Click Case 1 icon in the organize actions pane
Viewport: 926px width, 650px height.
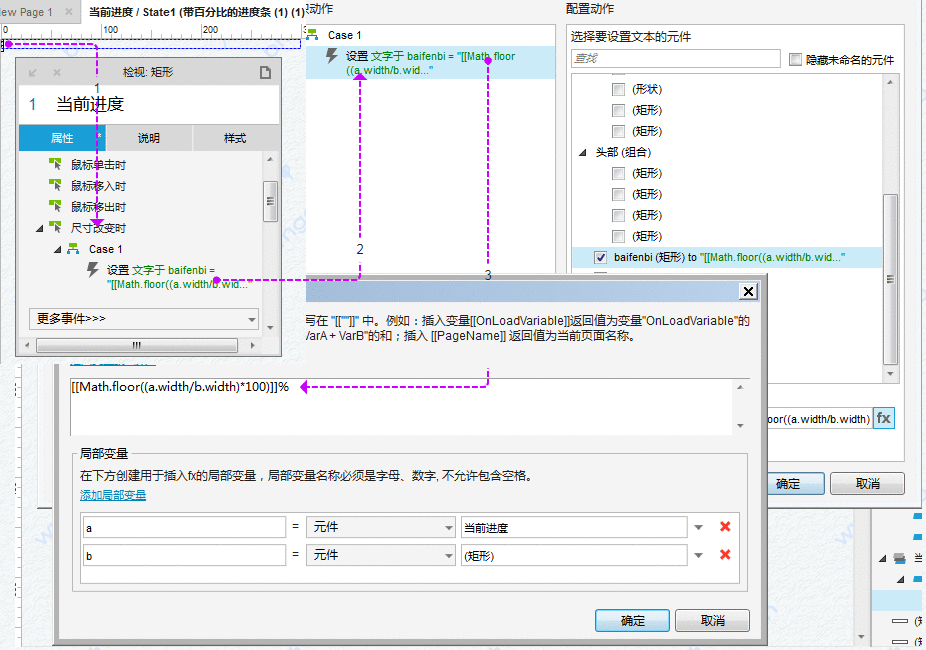tap(312, 35)
